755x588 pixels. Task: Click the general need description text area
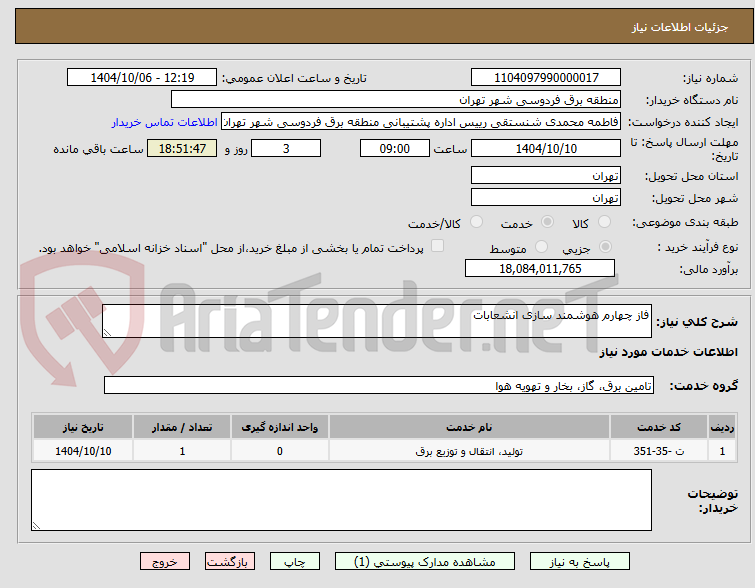(x=377, y=321)
